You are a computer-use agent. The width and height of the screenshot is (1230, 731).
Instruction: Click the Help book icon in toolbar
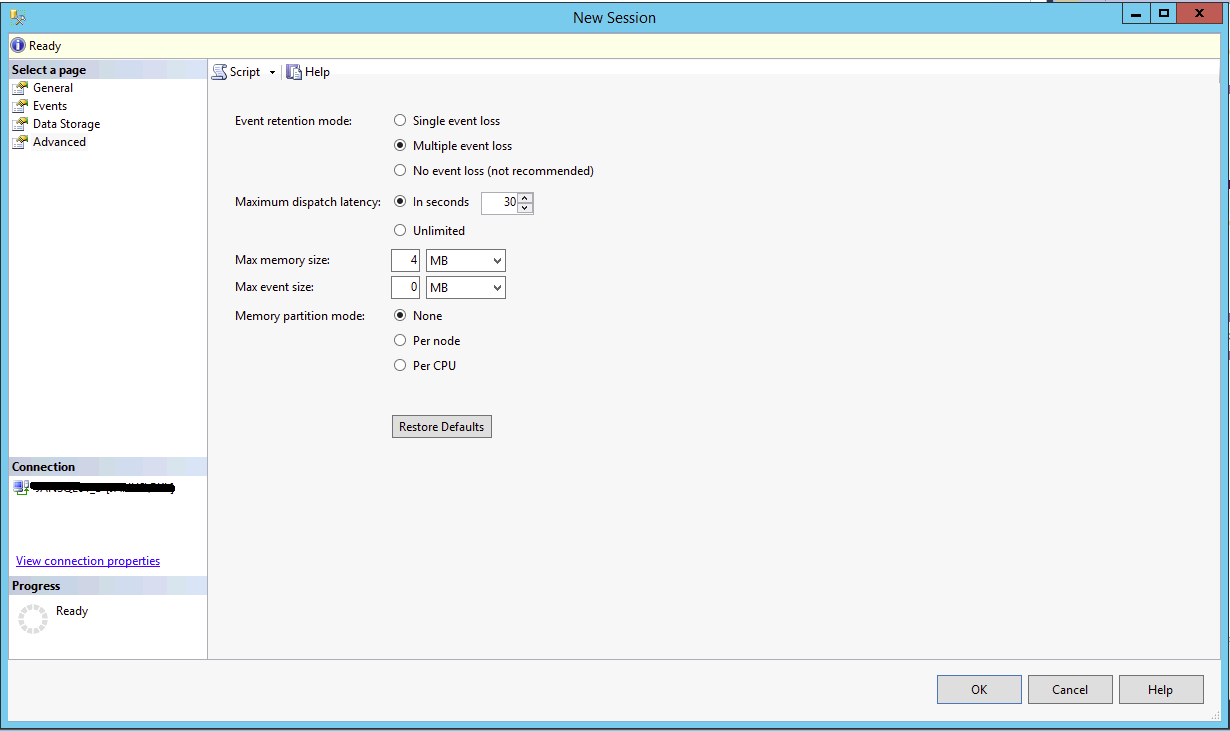(x=294, y=72)
